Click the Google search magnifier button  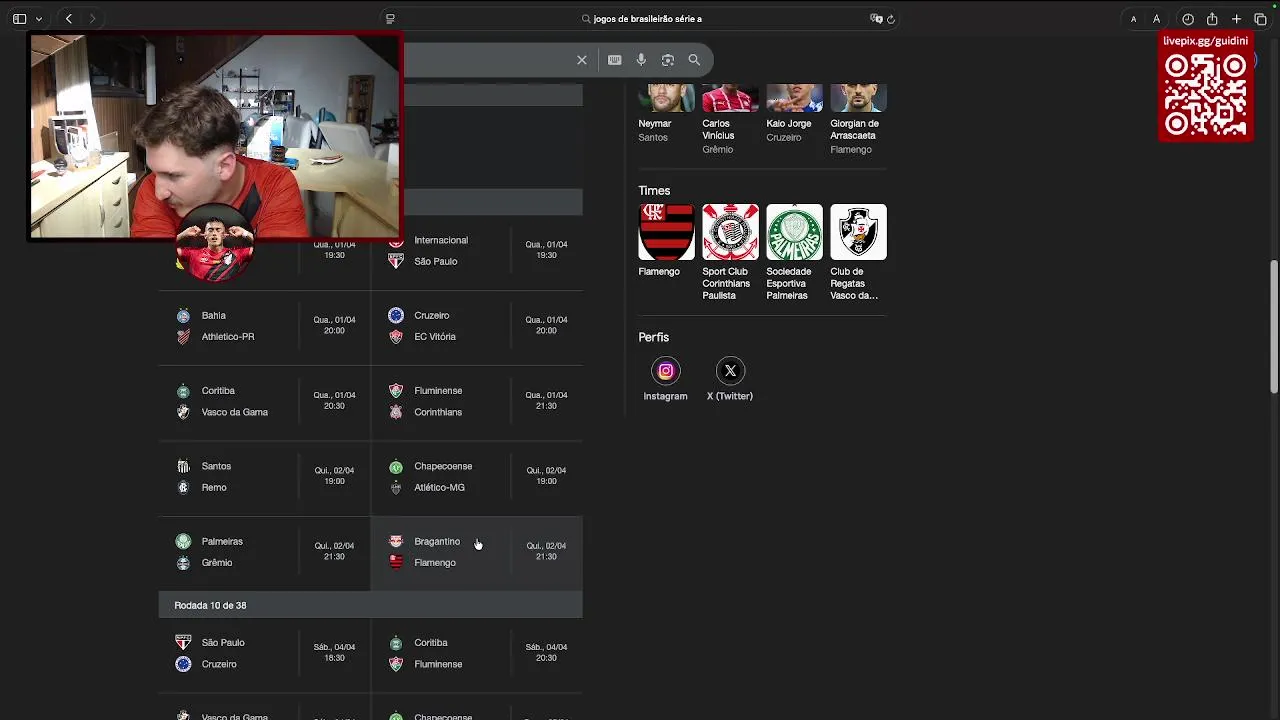point(694,60)
